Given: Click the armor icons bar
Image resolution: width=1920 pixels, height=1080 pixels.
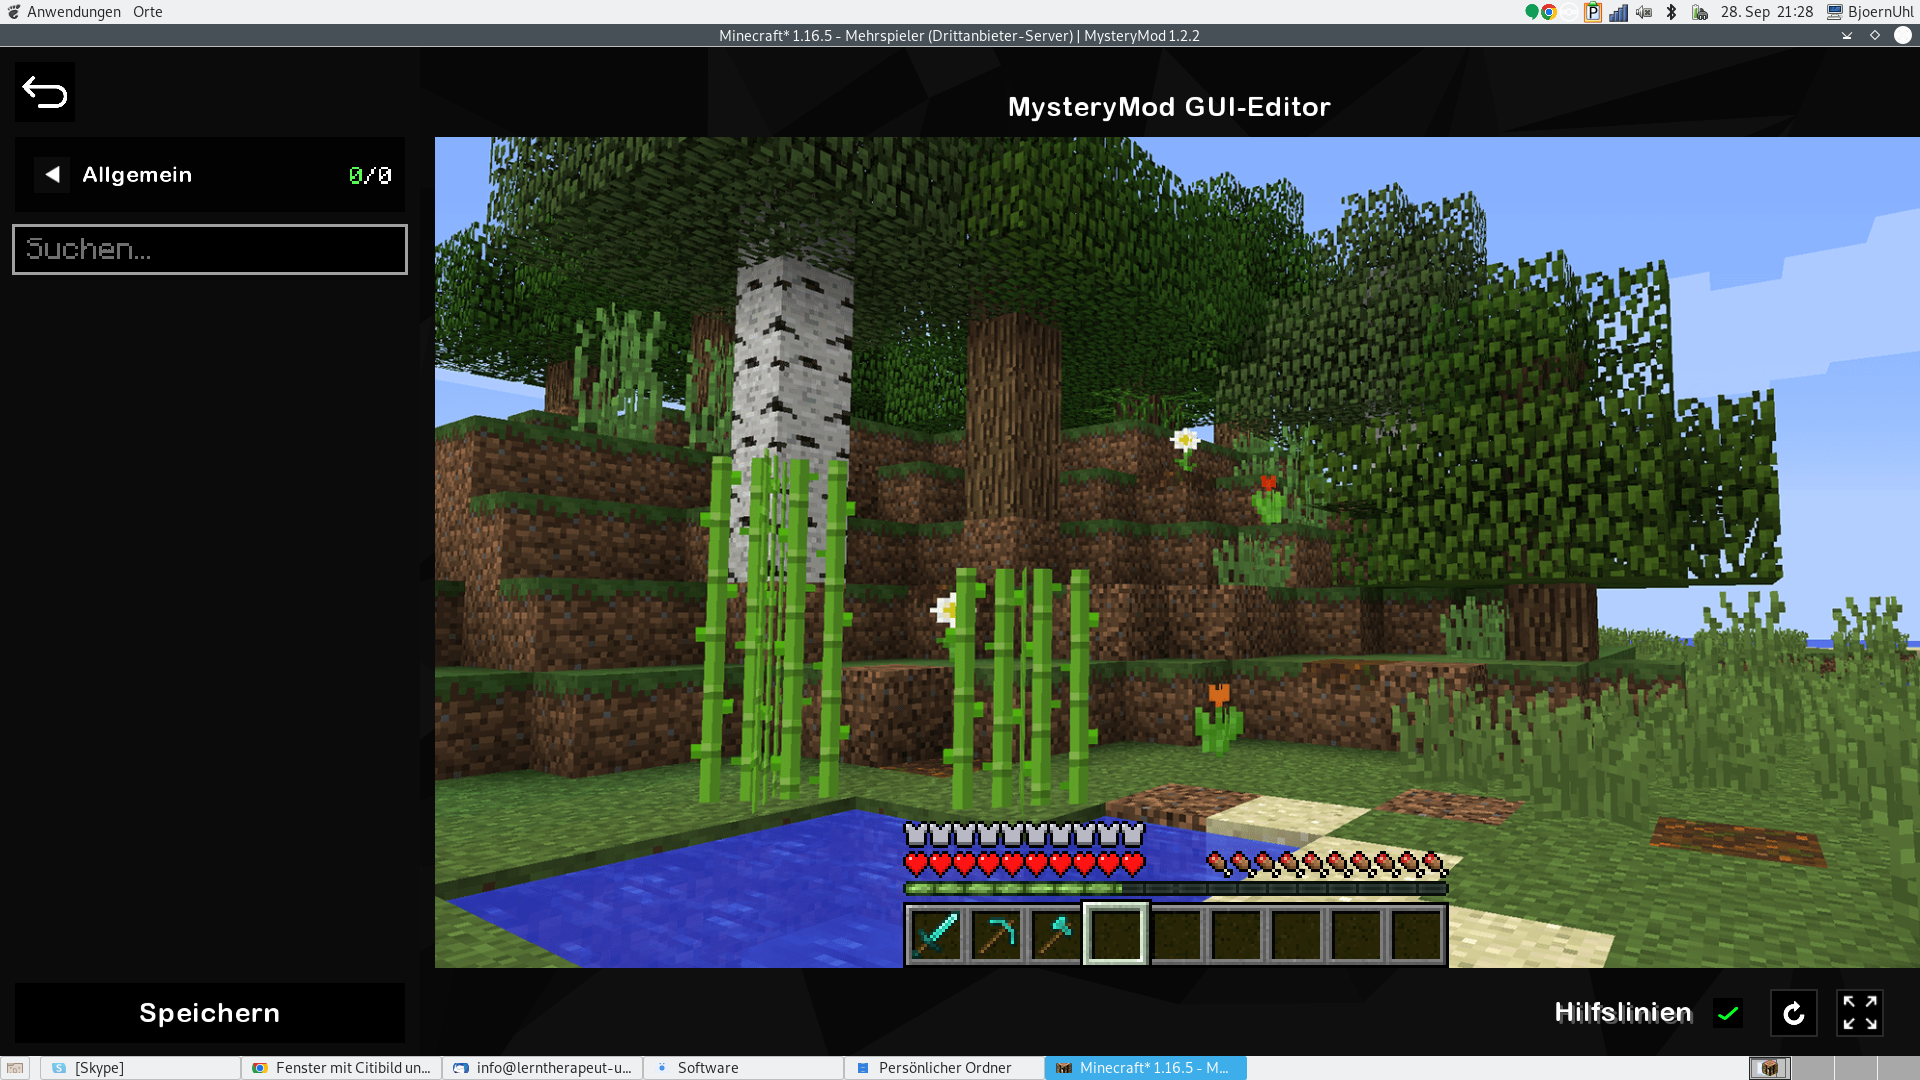Looking at the screenshot, I should click(x=1024, y=834).
